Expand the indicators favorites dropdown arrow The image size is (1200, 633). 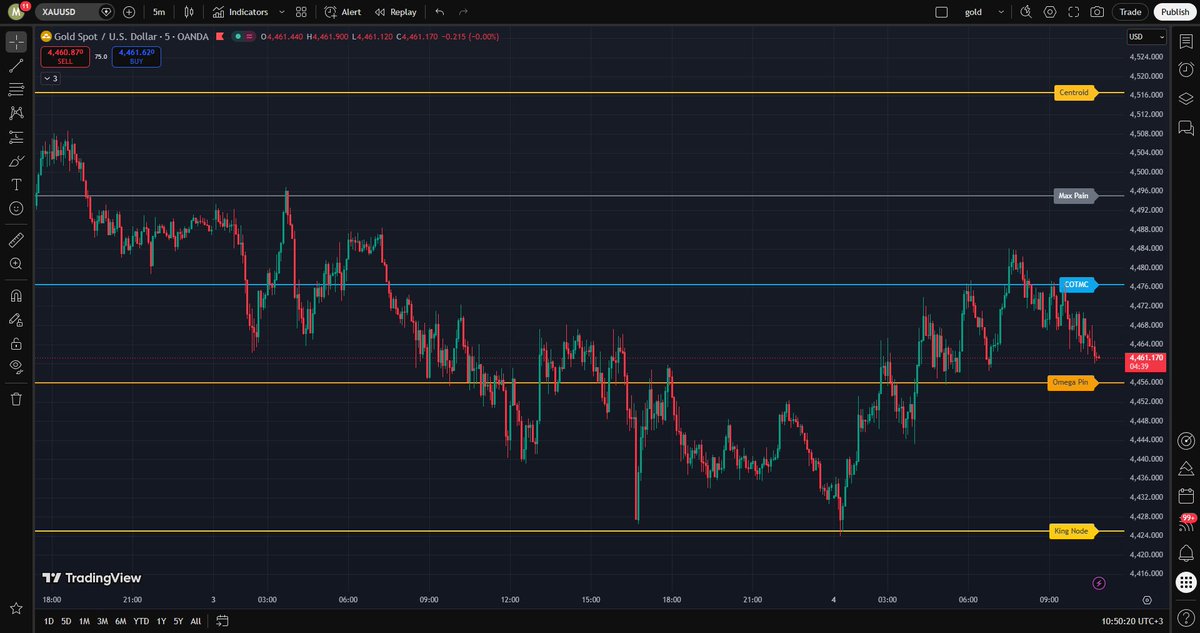click(x=281, y=12)
